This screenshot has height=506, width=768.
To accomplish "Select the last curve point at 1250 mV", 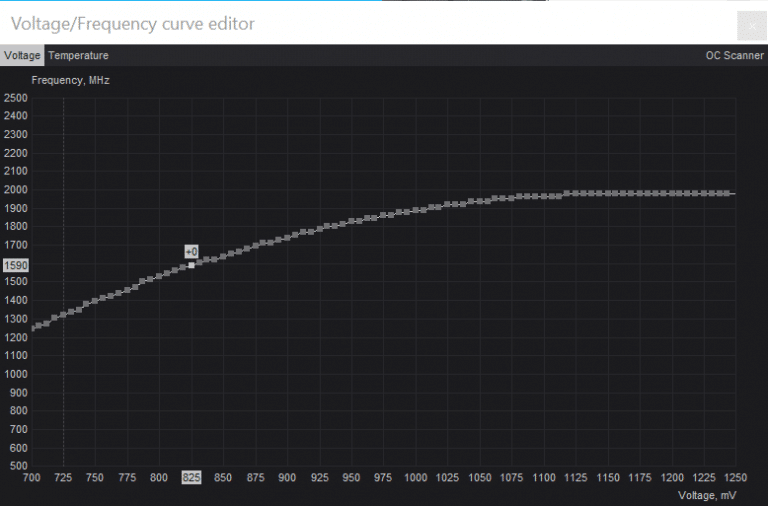I will coord(733,193).
